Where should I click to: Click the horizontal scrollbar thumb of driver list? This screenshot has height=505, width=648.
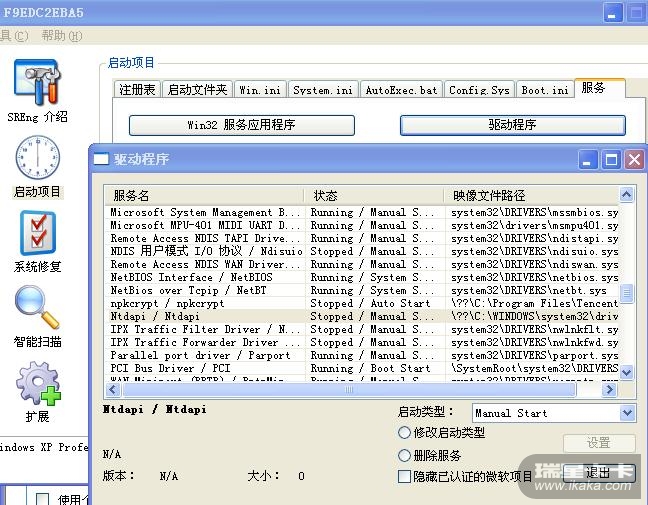[349, 389]
